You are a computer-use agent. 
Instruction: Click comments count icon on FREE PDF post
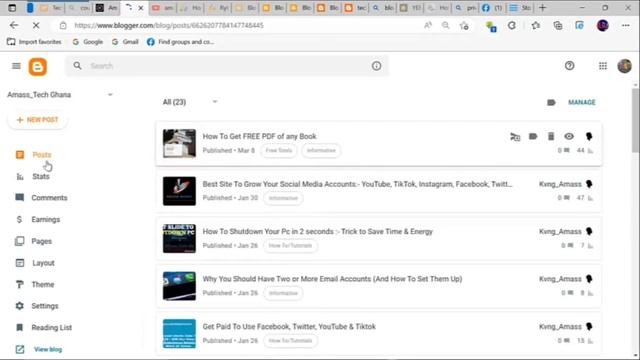(x=567, y=150)
